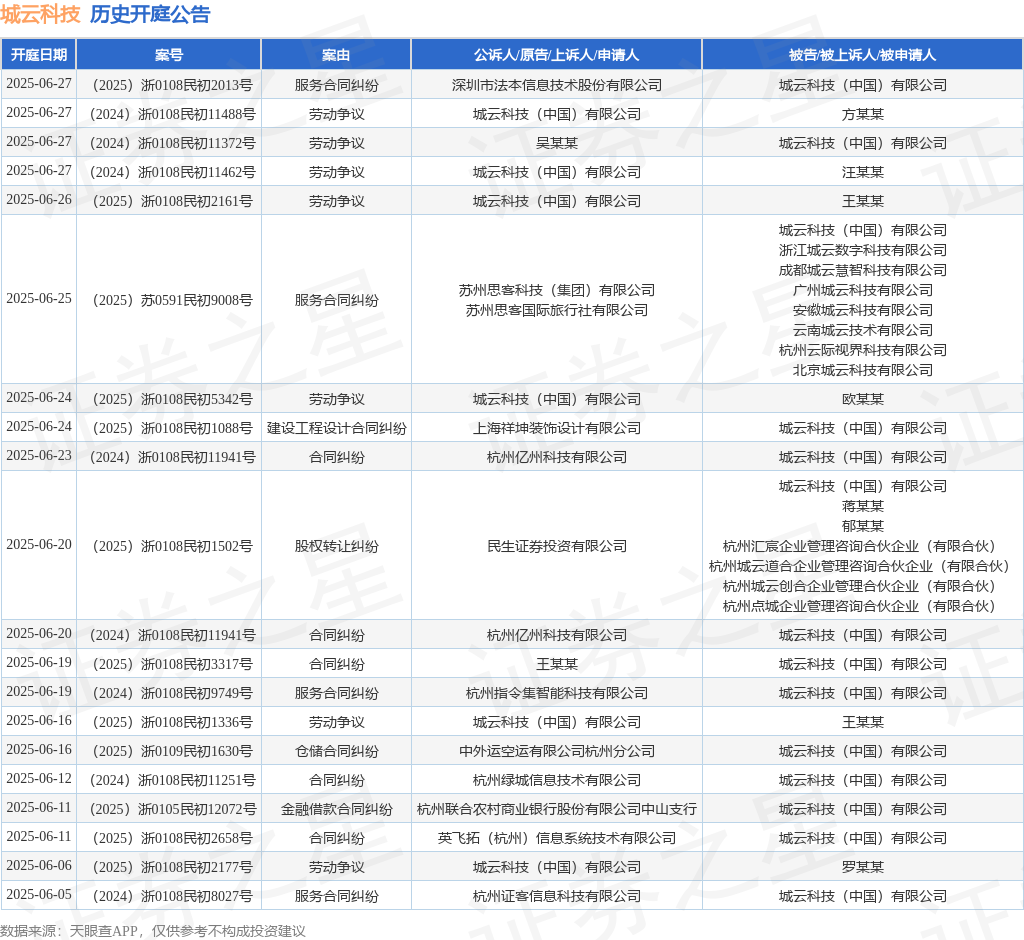
Task: Click plaintiff 英飞拓（杭州）信息系统技术有限公司
Action: point(556,838)
